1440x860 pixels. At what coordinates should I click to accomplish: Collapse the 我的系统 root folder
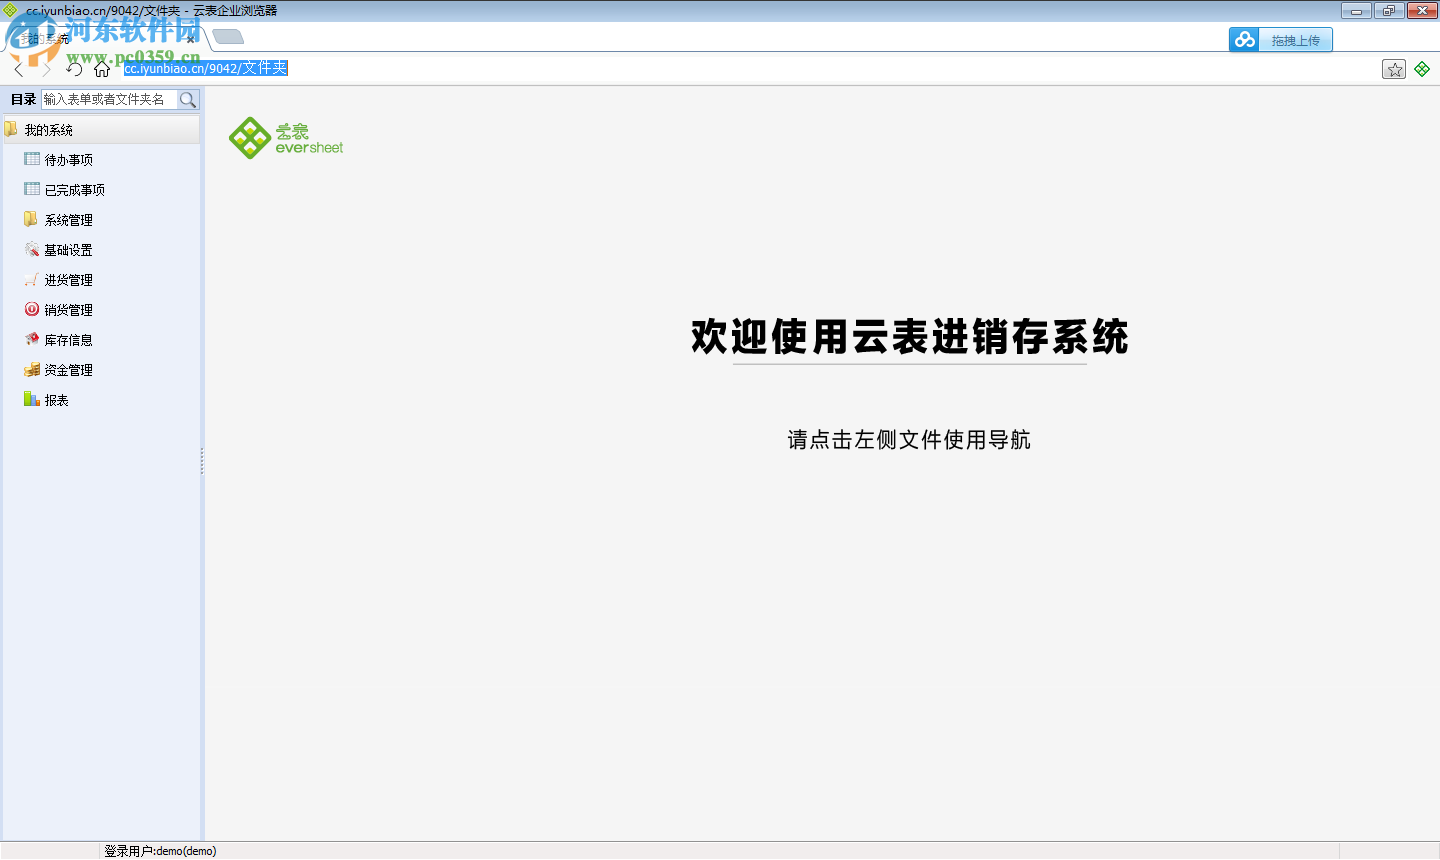(101, 130)
